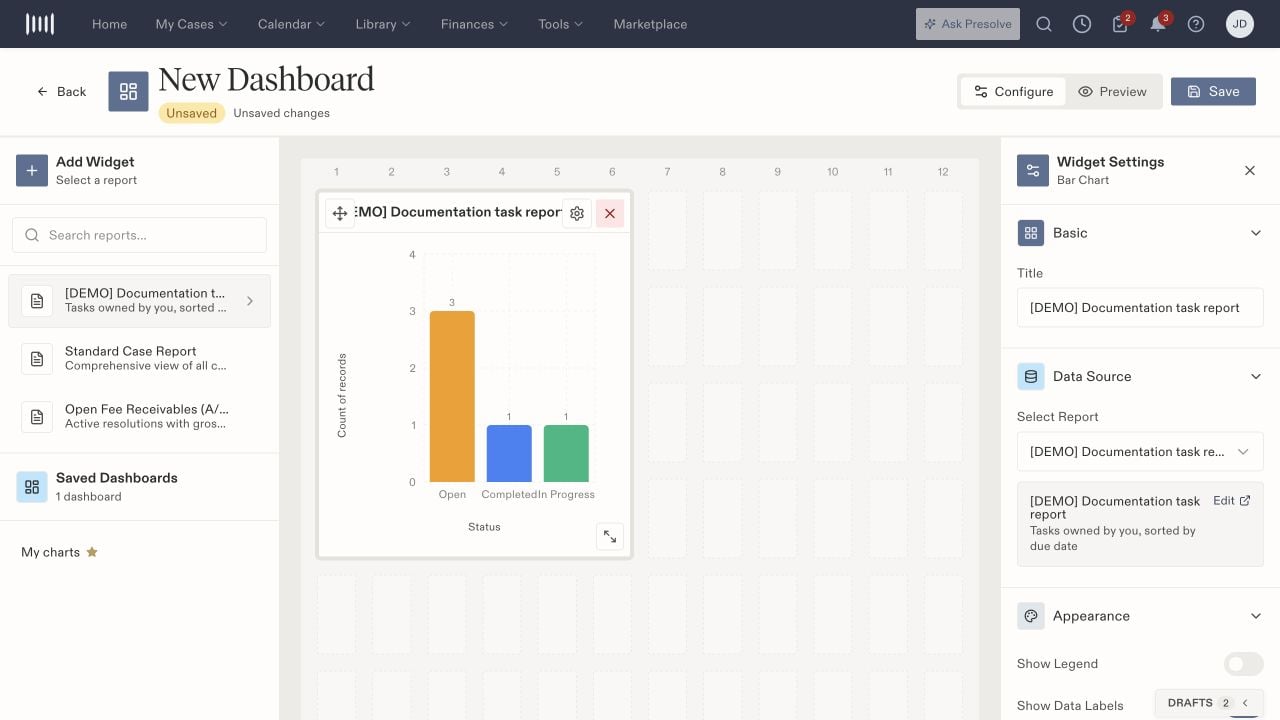Open the help question mark icon
This screenshot has width=1280, height=720.
click(1196, 24)
